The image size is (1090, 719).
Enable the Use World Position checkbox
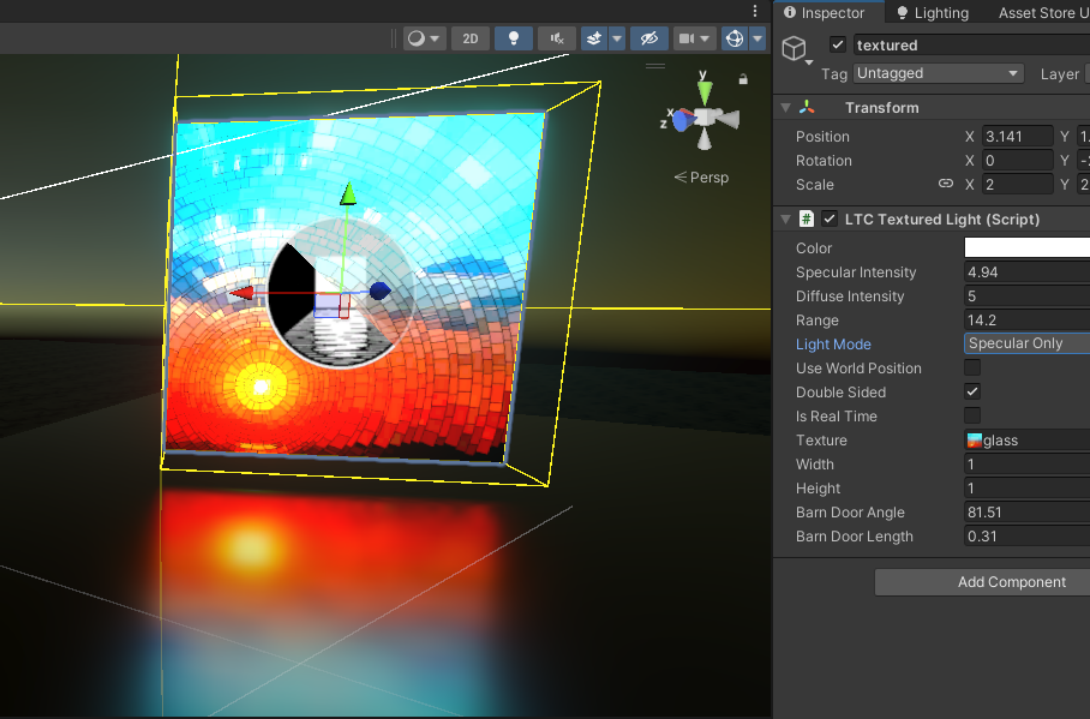click(x=972, y=368)
